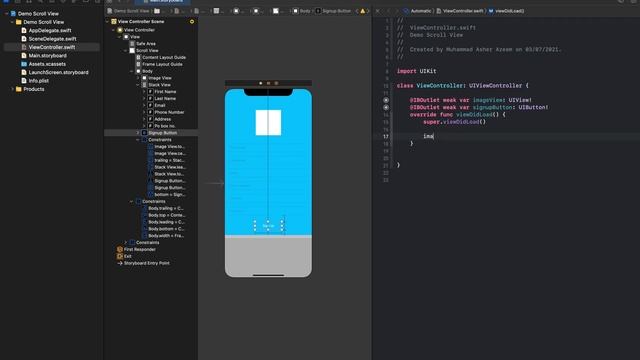
Task: Select the Signup Button outline row
Action: (x=151, y=133)
